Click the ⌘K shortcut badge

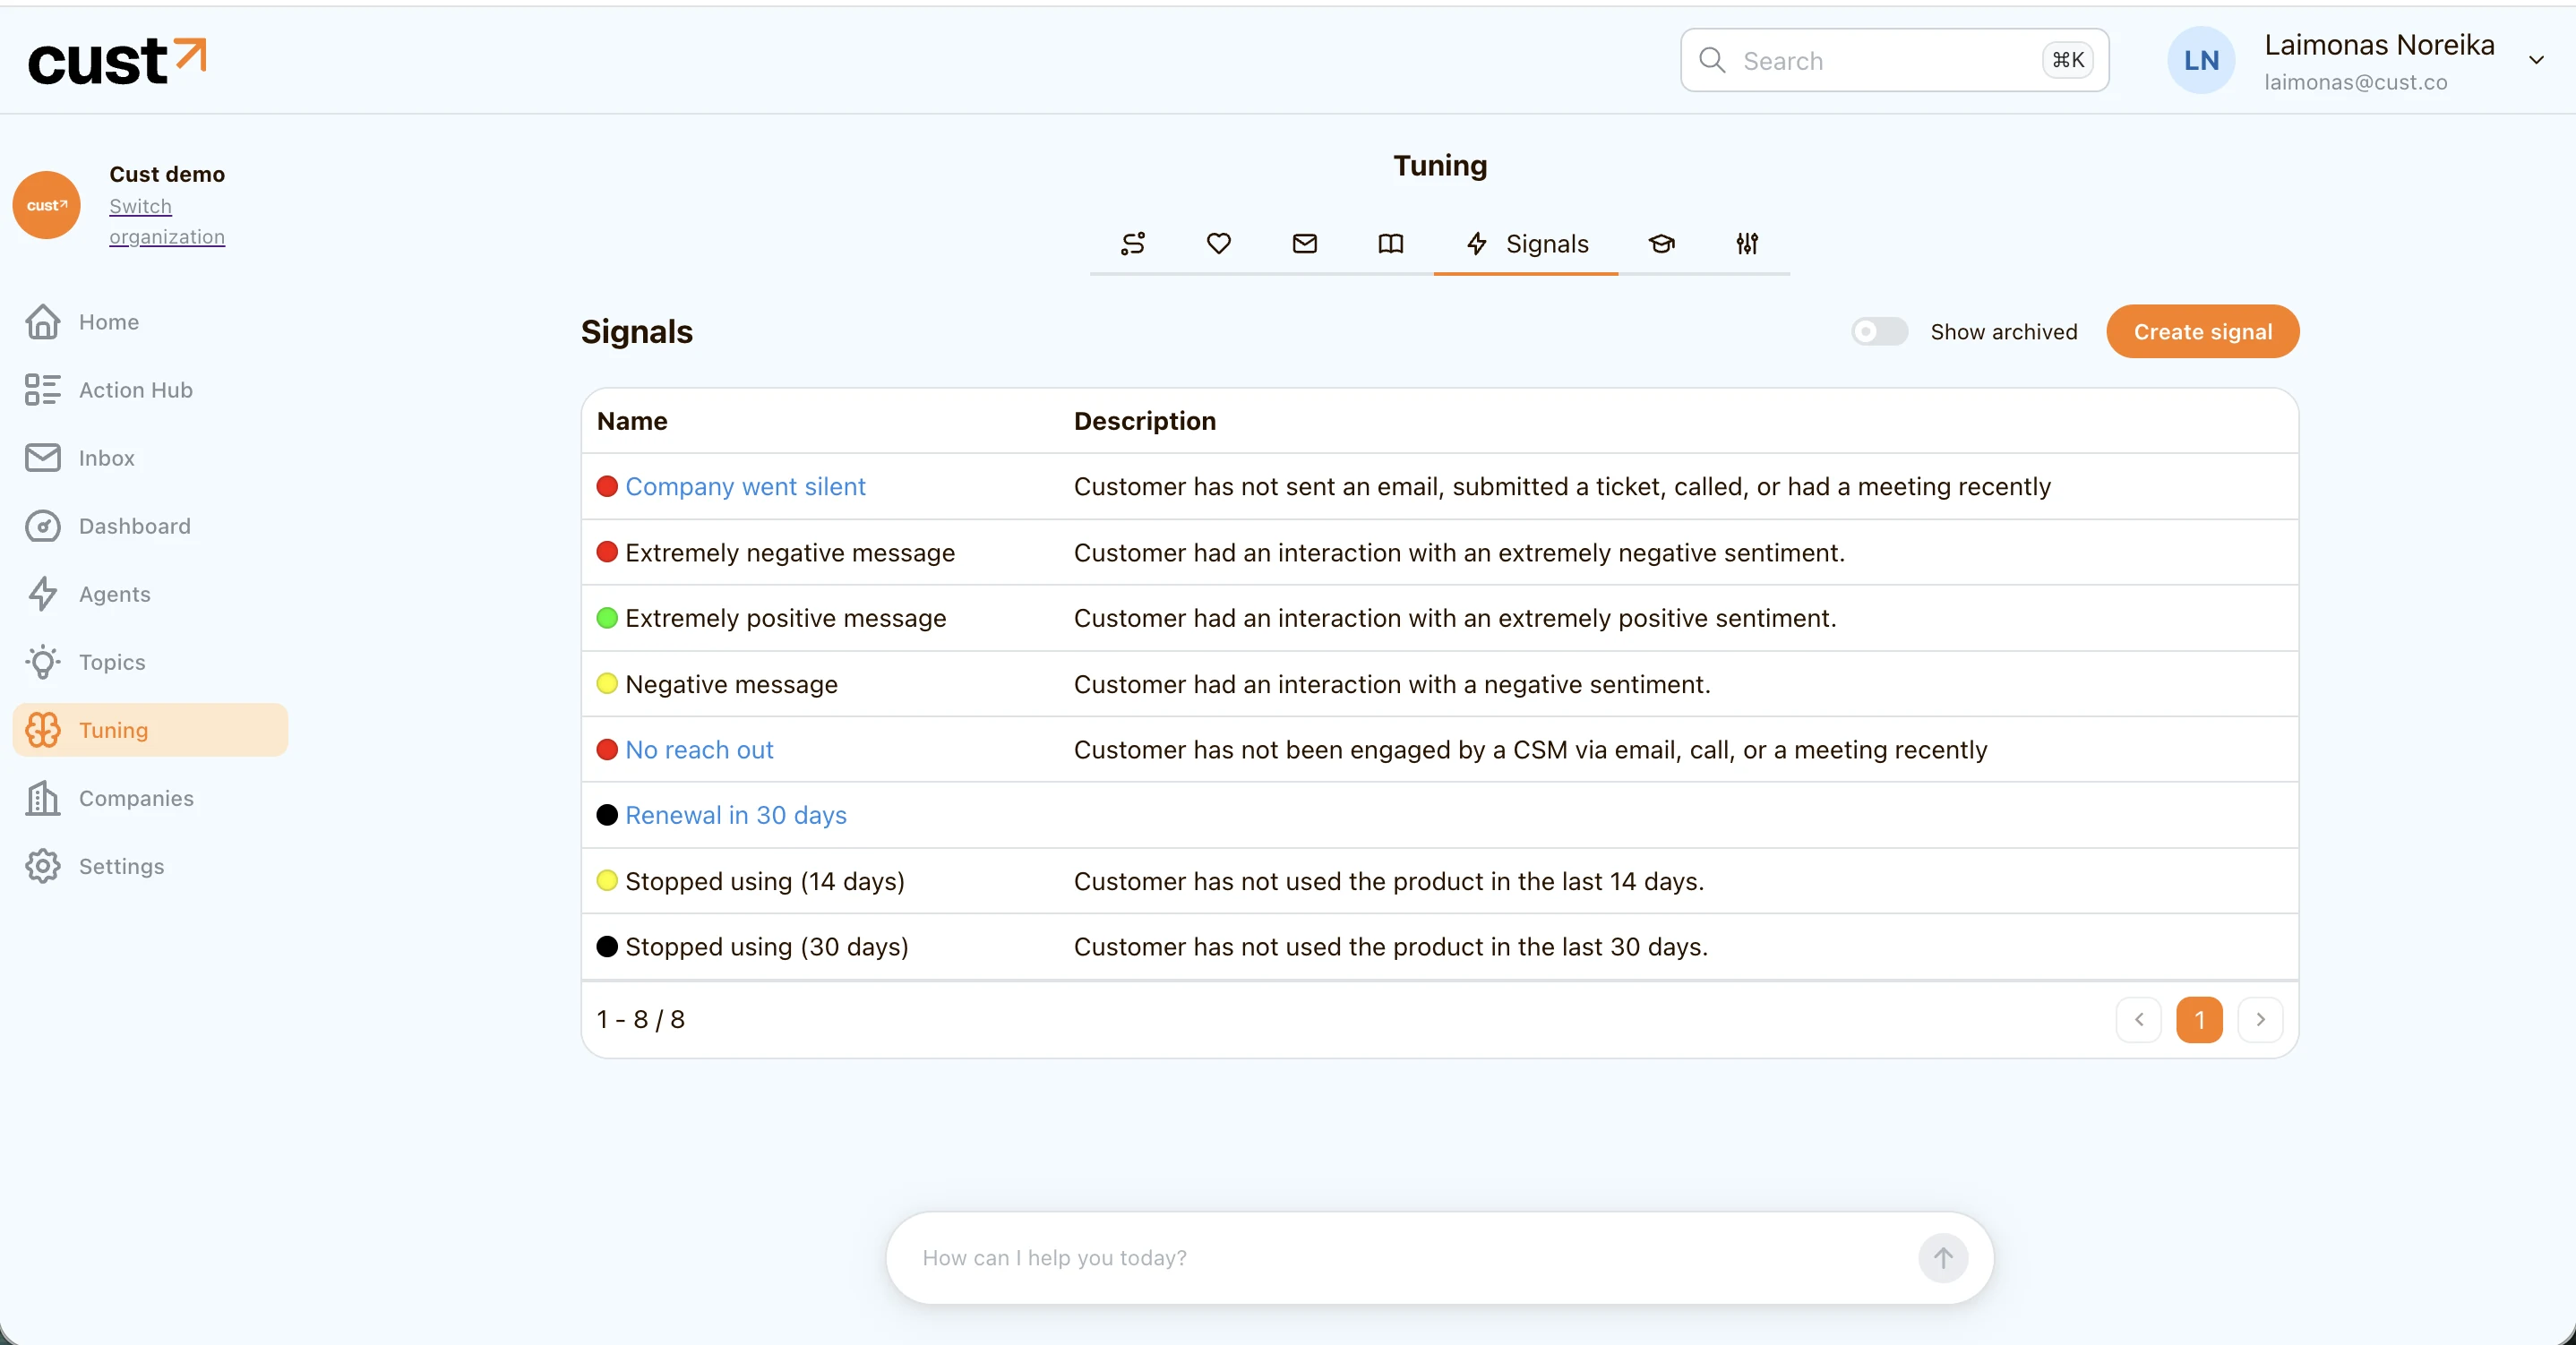[2067, 61]
